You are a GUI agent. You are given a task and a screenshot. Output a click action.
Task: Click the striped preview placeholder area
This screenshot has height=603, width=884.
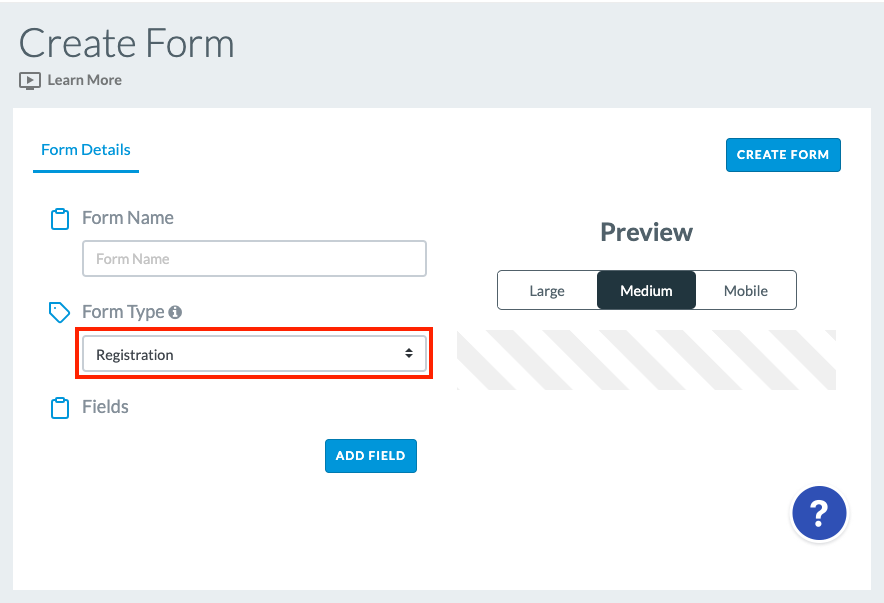click(x=646, y=360)
